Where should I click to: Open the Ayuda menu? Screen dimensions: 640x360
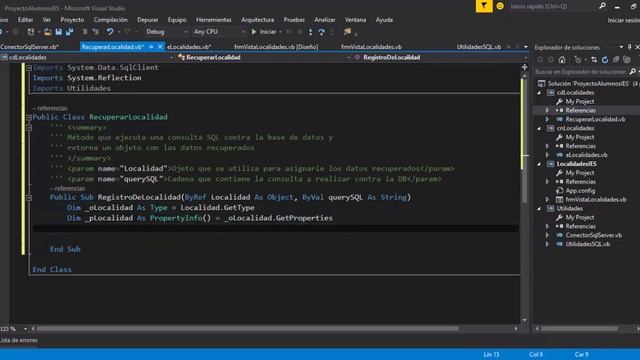tap(384, 20)
